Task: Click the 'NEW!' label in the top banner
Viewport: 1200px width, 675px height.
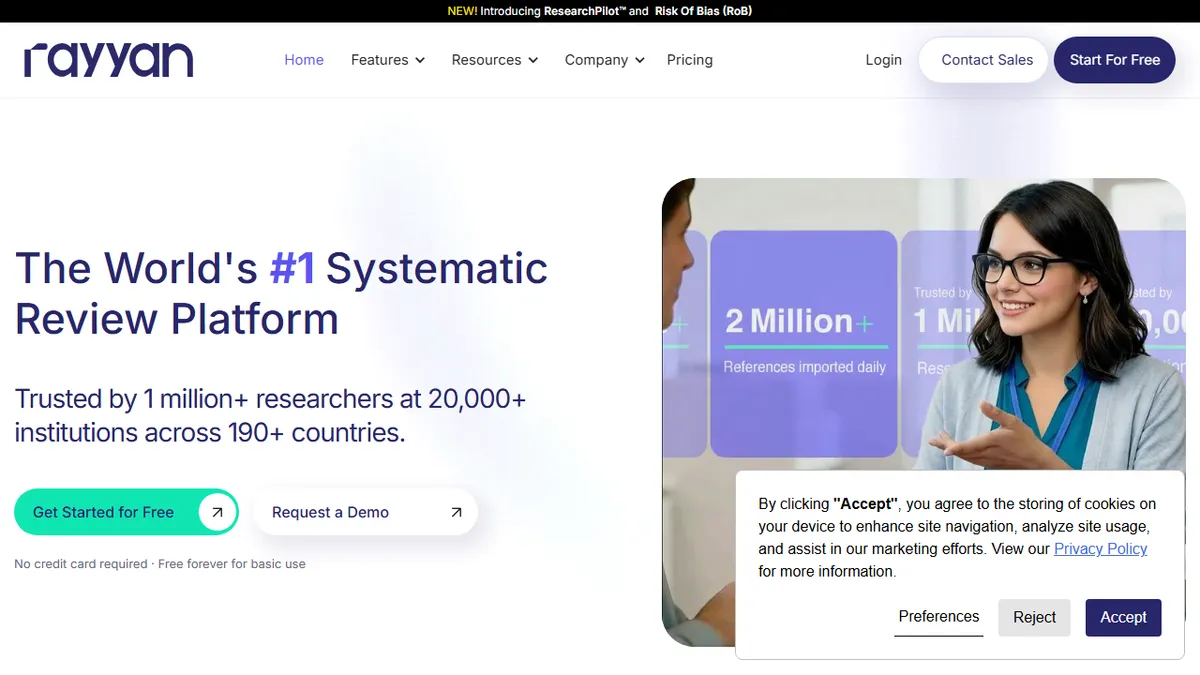Action: pyautogui.click(x=462, y=11)
